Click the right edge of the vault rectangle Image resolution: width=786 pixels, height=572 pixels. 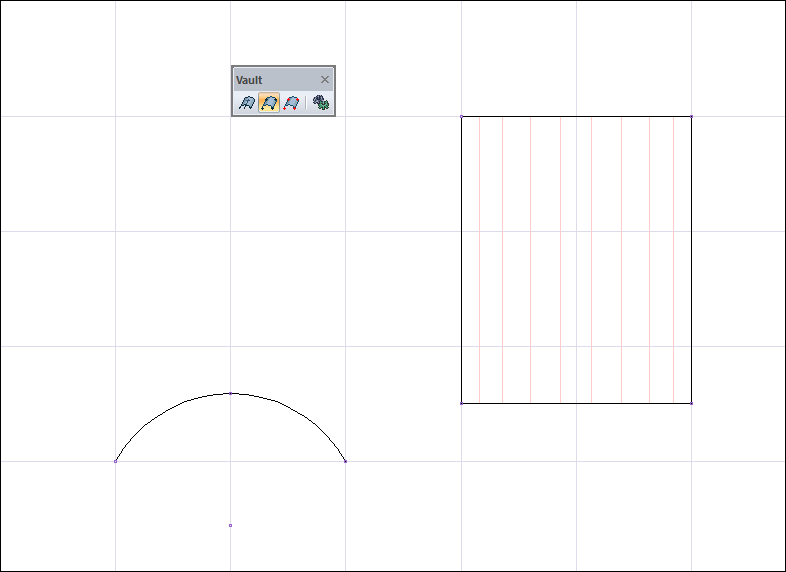point(692,260)
